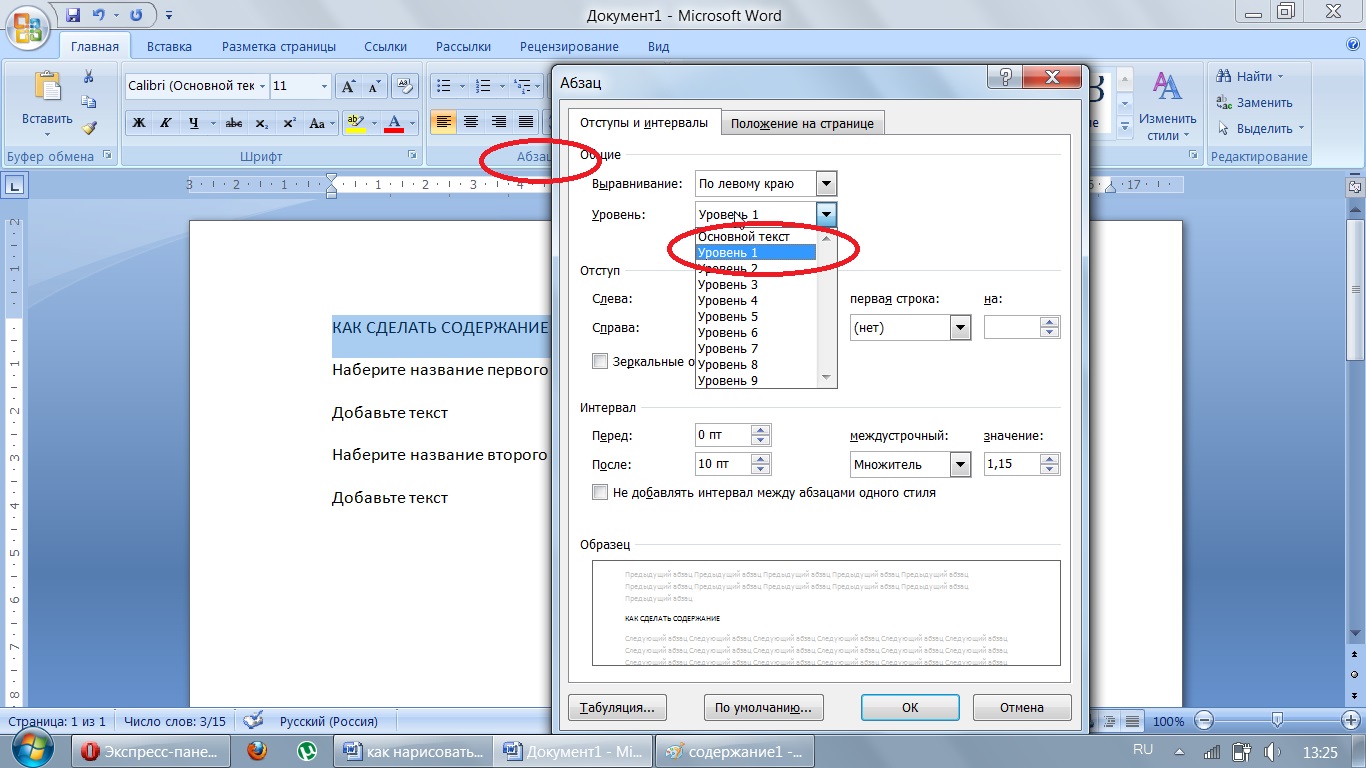The height and width of the screenshot is (768, 1366).
Task: Open the Вставка ribbon tab
Action: coord(169,46)
